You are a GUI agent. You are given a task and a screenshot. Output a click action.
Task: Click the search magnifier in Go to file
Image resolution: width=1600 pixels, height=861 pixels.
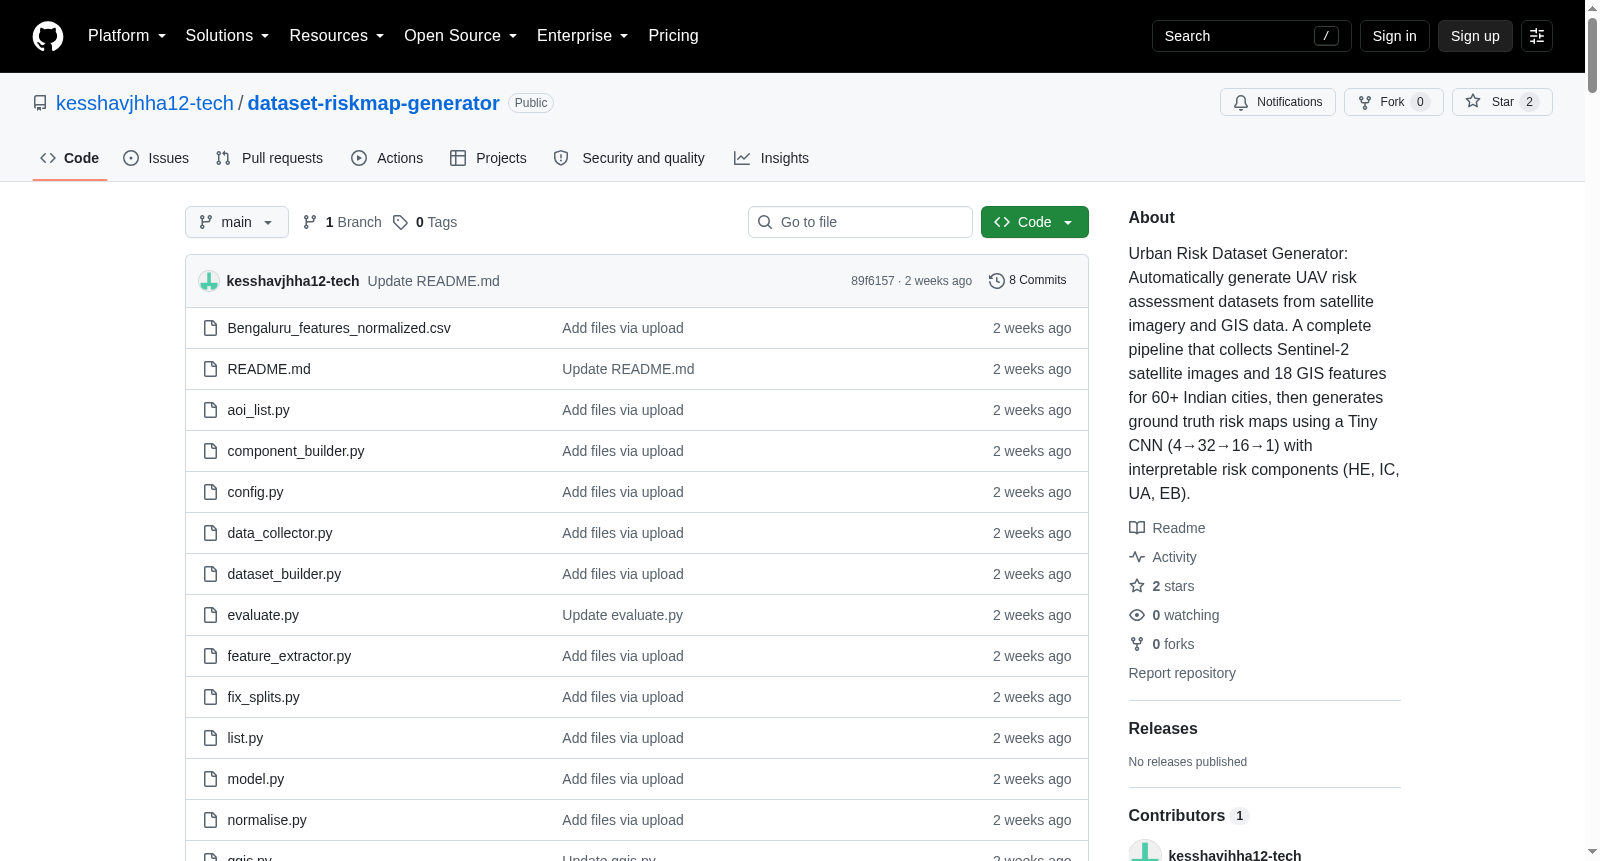point(765,222)
